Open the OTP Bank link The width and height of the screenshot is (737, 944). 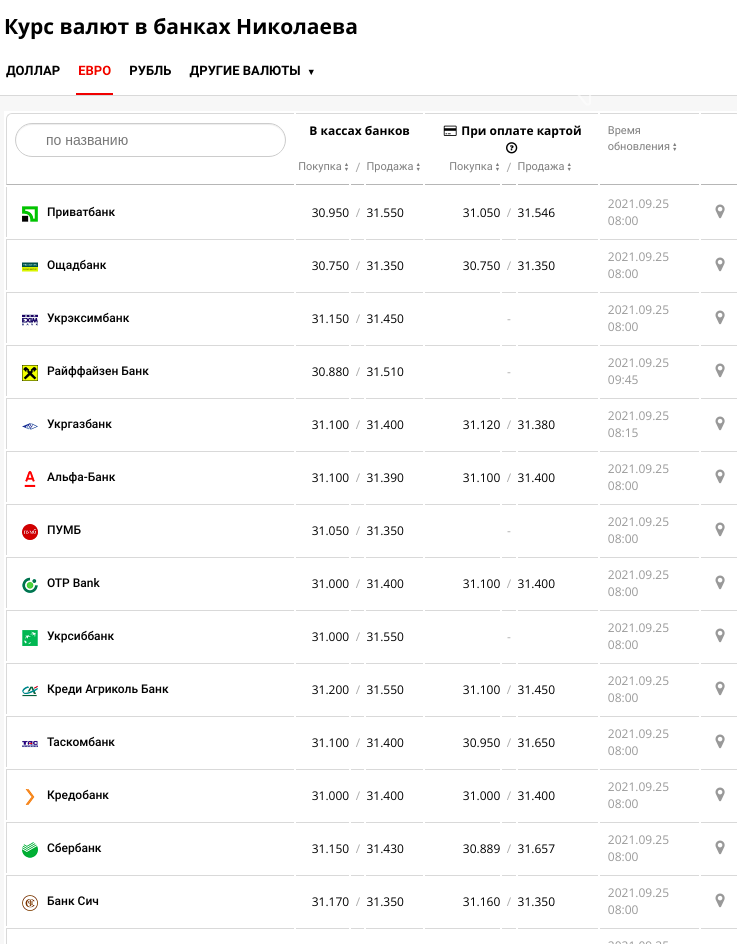tap(73, 583)
